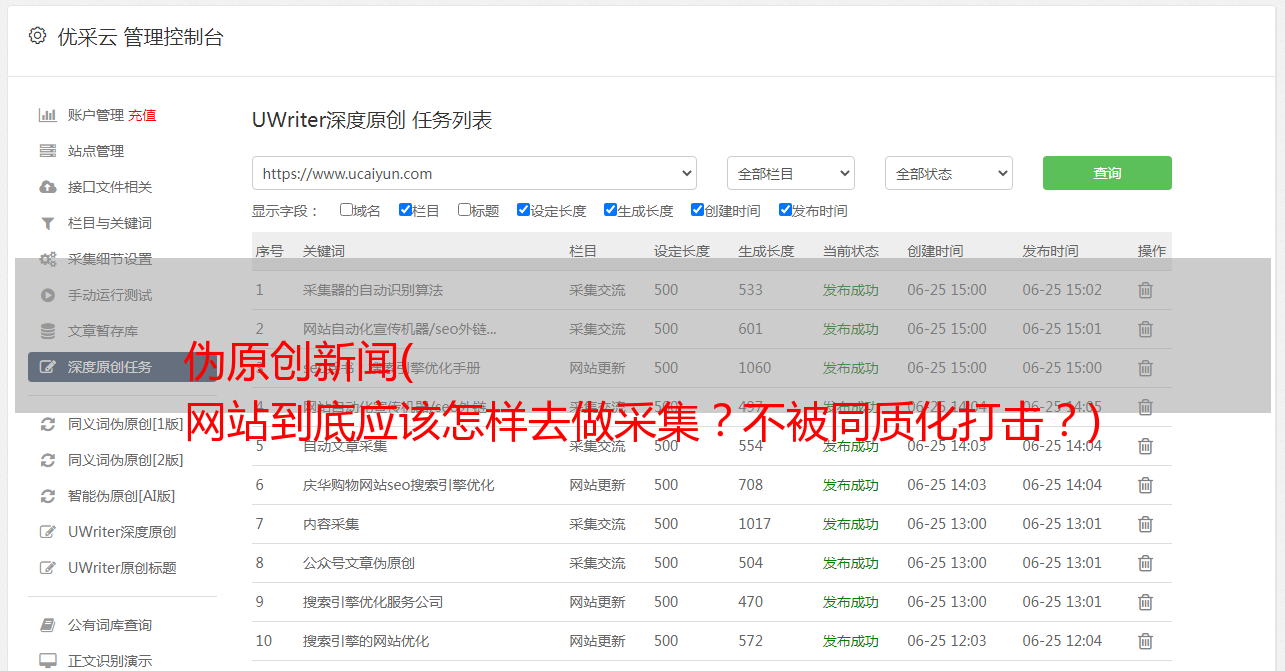Viewport: 1285px width, 671px height.
Task: Expand the 全部栏目 dropdown
Action: [x=790, y=173]
